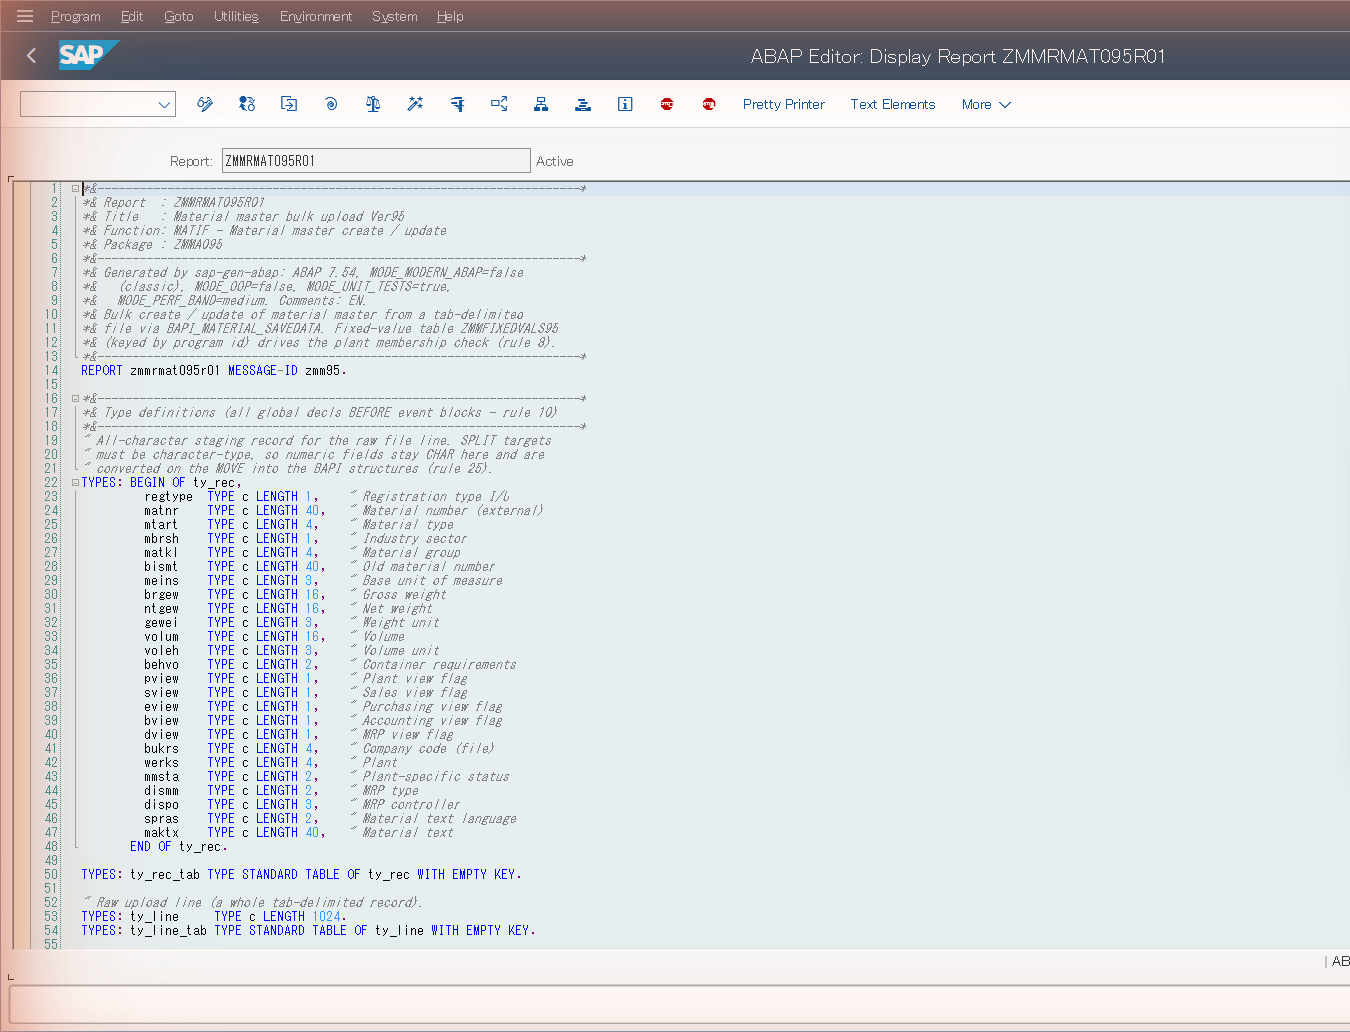
Task: Open the command field dropdown
Action: click(x=164, y=104)
